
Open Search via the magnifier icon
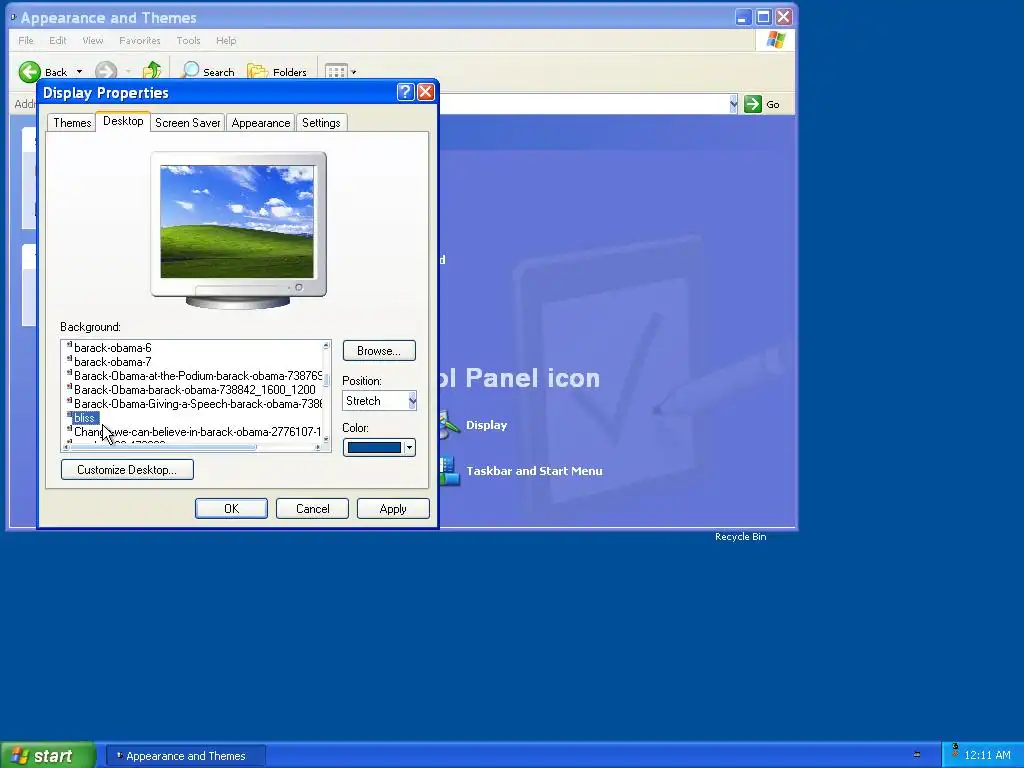click(x=190, y=71)
